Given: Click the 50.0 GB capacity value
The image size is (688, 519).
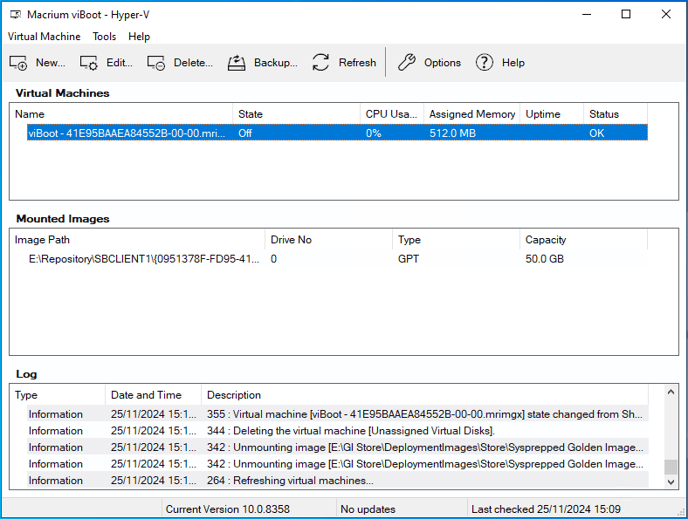Looking at the screenshot, I should [545, 259].
